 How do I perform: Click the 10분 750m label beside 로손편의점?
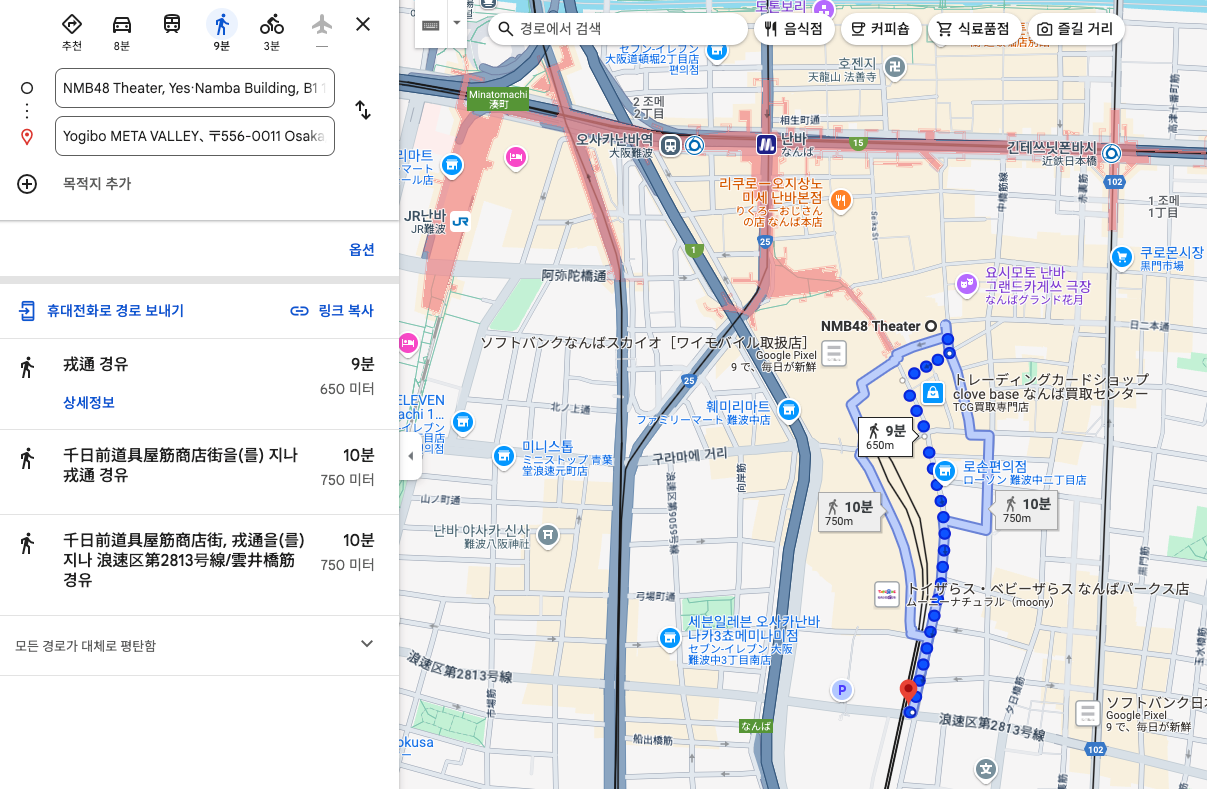coord(1027,510)
